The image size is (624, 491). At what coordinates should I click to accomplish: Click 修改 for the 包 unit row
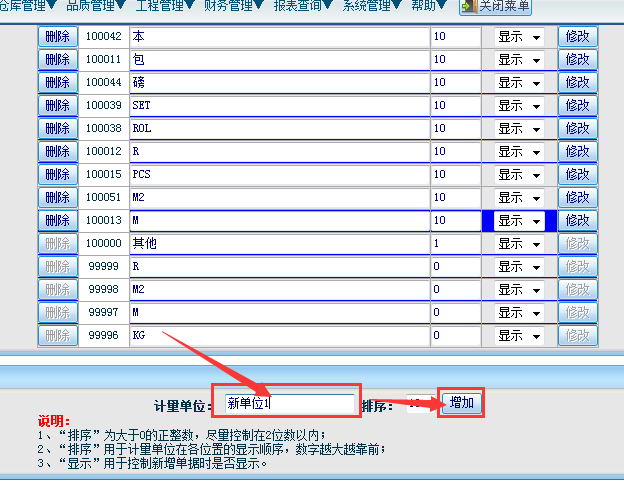pyautogui.click(x=577, y=60)
